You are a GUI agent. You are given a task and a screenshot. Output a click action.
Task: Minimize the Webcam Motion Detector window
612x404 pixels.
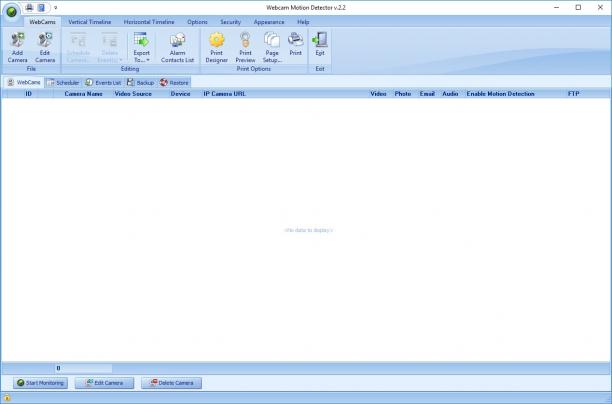pos(556,7)
